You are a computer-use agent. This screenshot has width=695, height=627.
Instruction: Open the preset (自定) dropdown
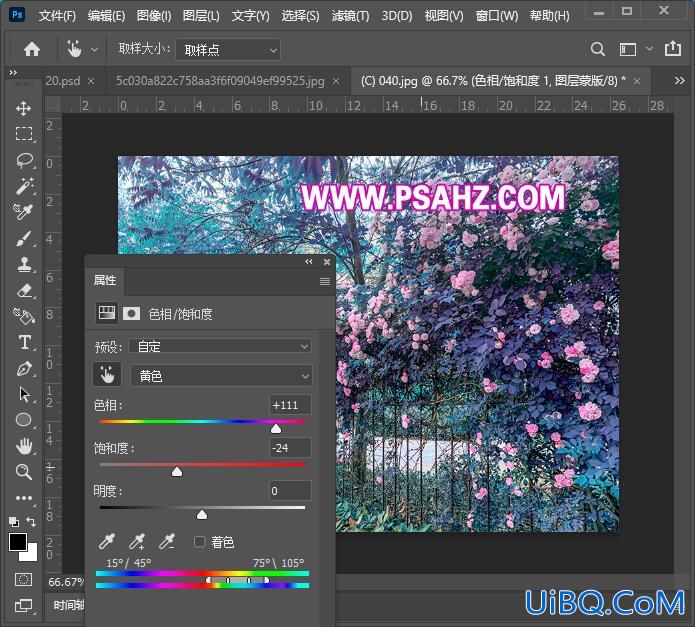[220, 346]
